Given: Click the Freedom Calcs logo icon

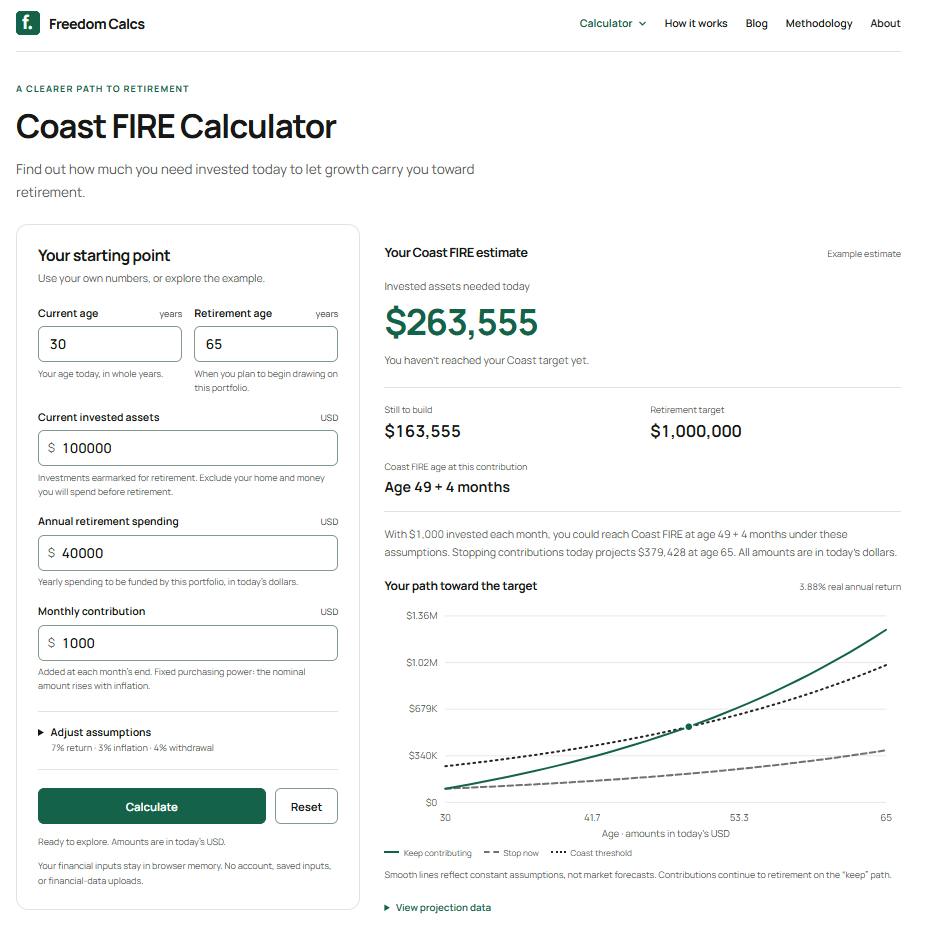Looking at the screenshot, I should pos(28,23).
